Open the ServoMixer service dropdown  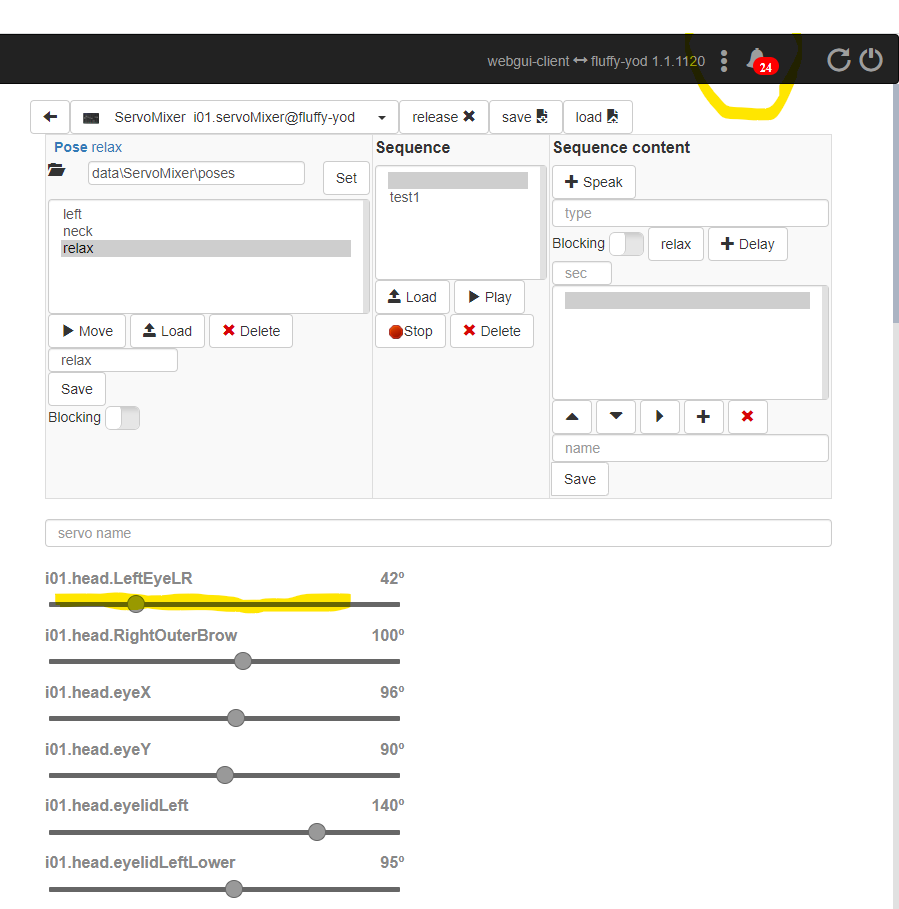click(381, 116)
